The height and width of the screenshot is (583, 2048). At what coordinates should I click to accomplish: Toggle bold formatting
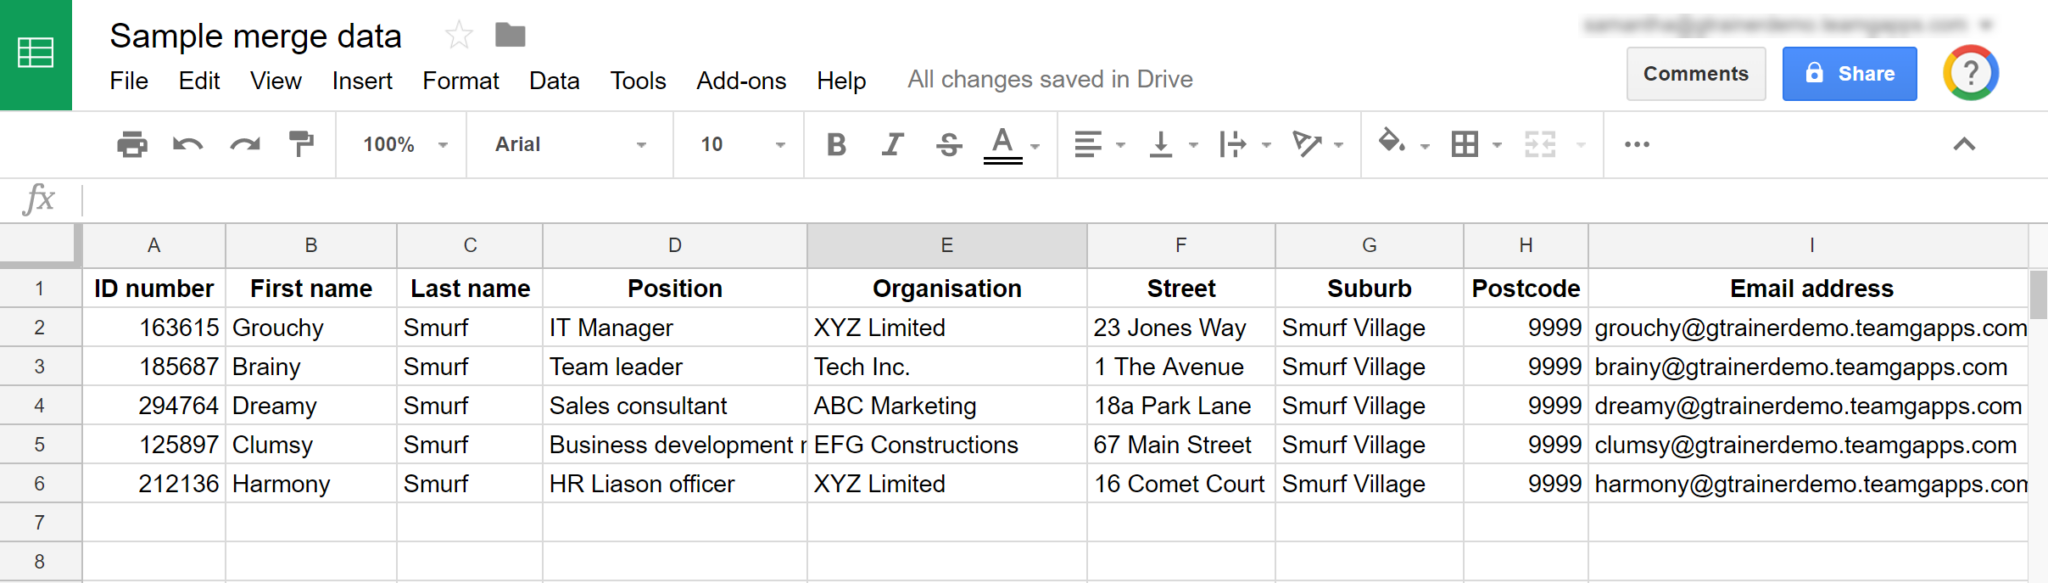point(836,144)
